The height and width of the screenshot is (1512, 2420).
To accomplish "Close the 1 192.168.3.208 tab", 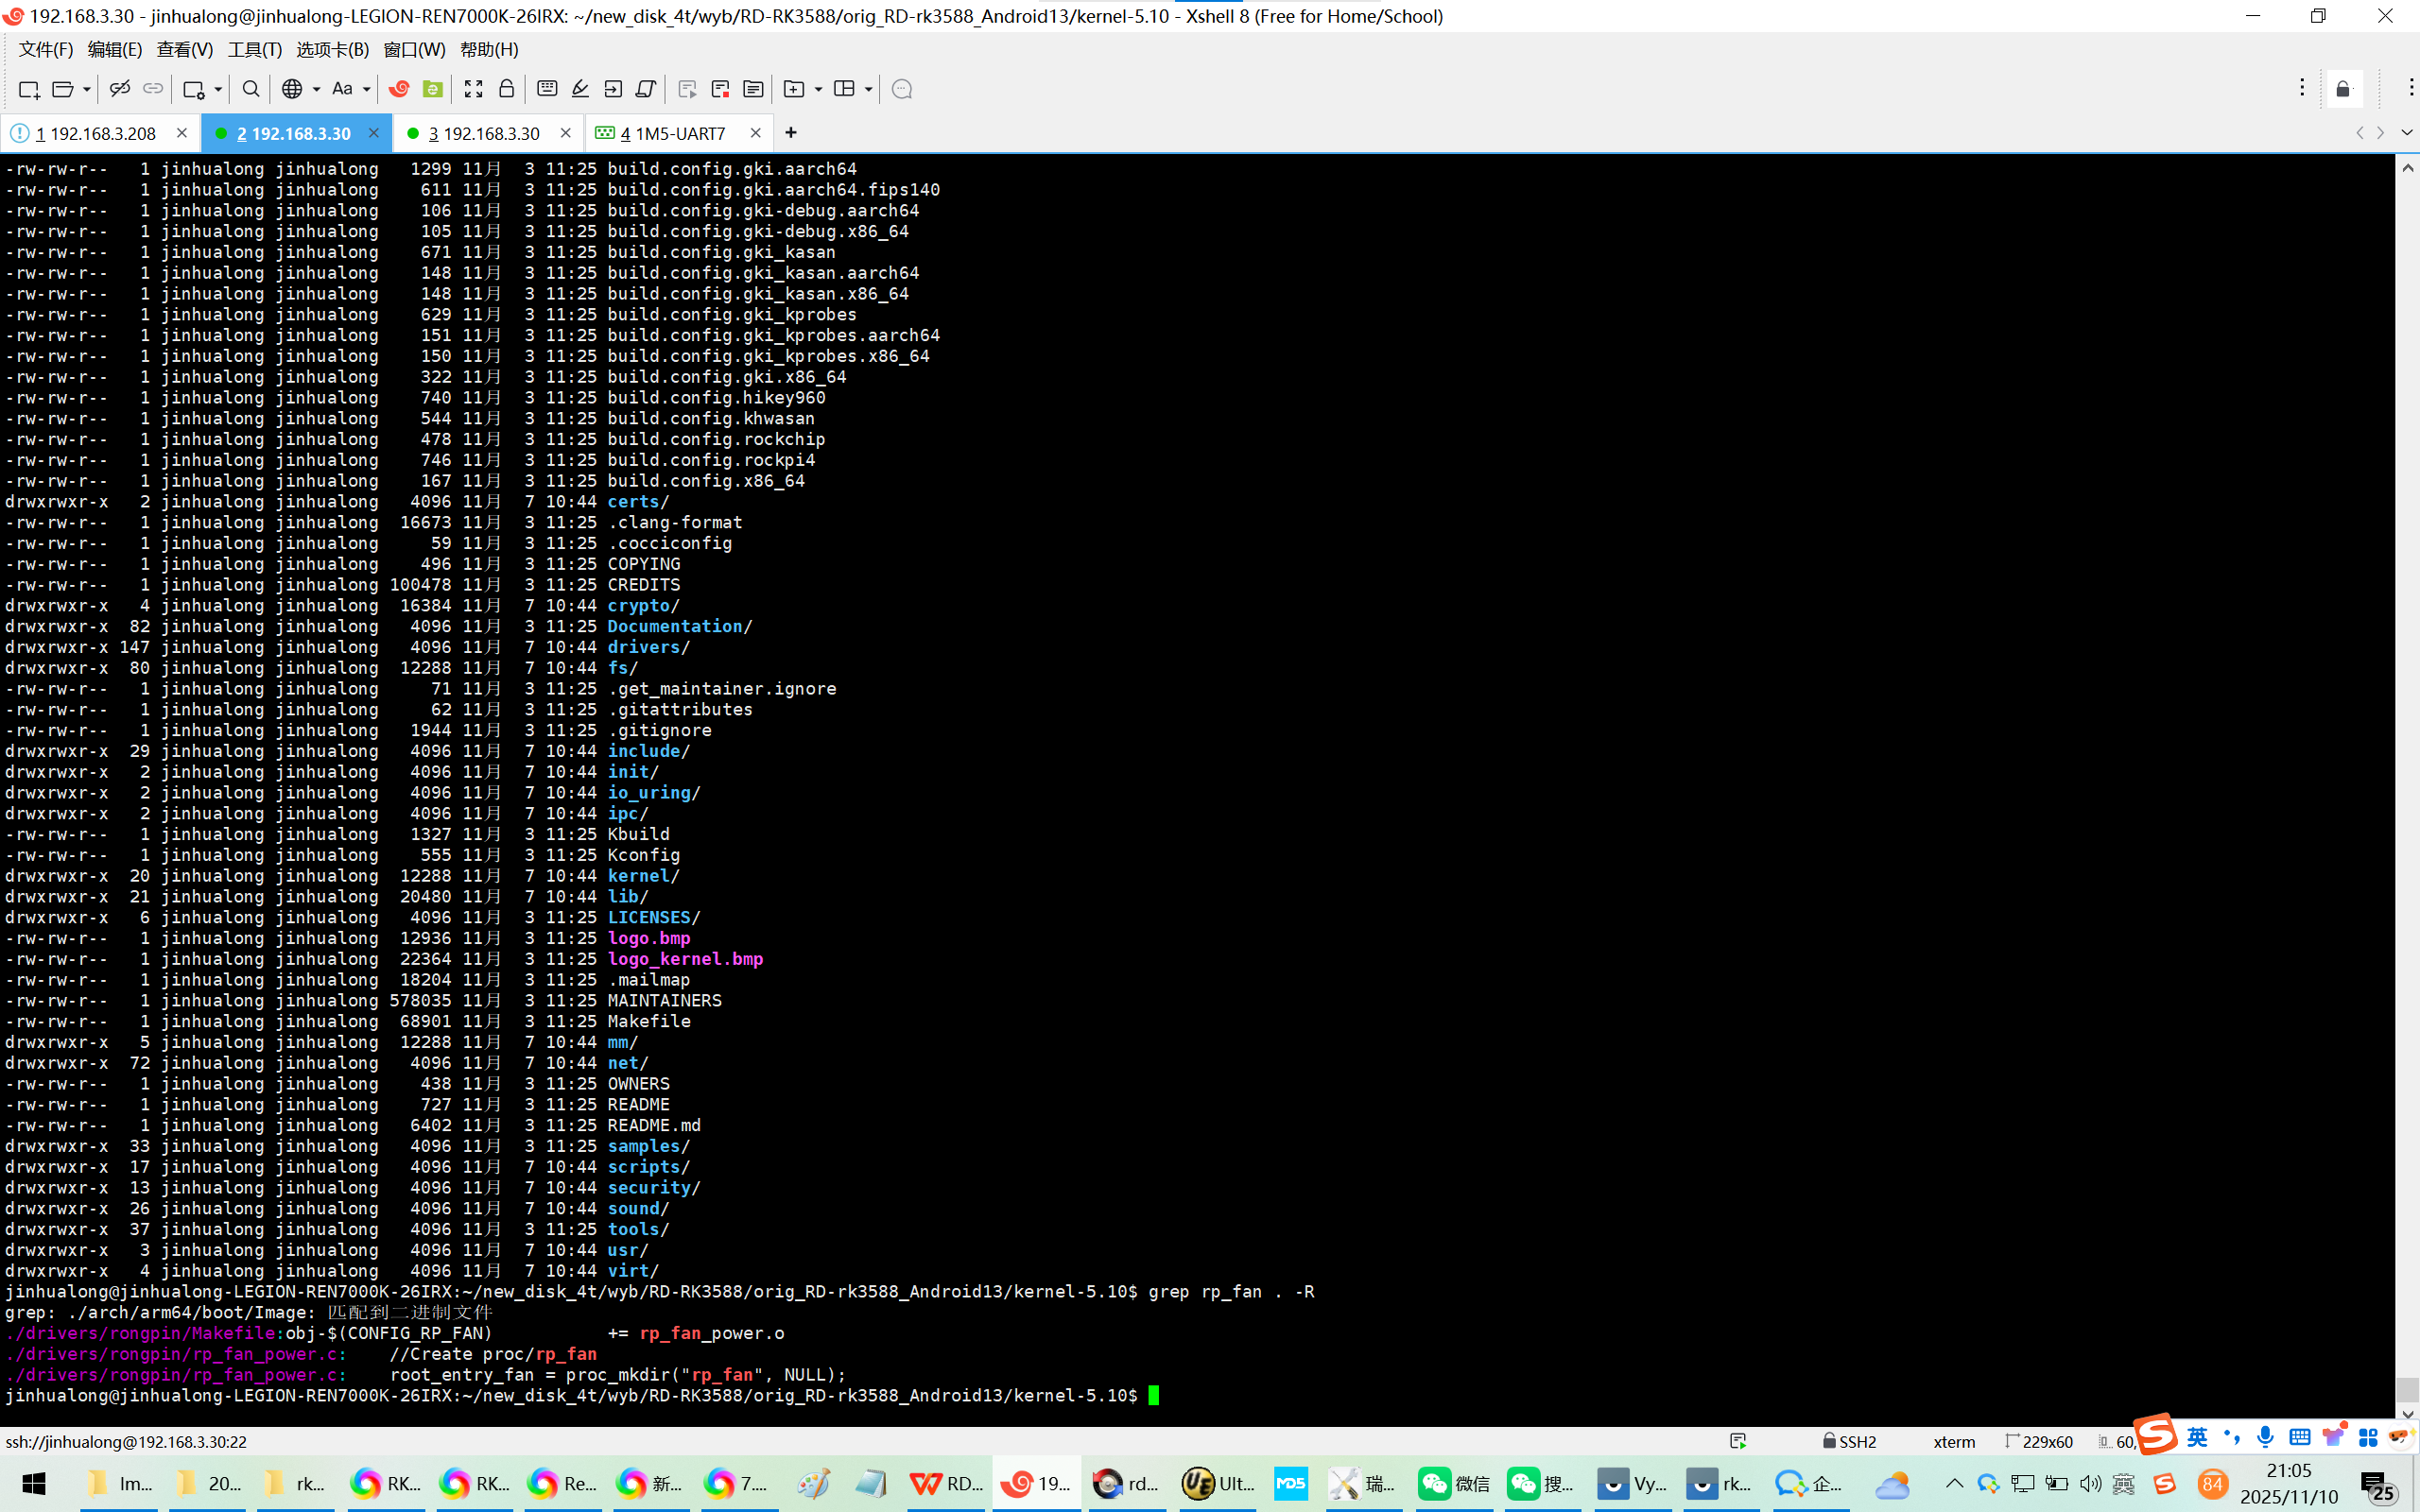I will (x=181, y=133).
